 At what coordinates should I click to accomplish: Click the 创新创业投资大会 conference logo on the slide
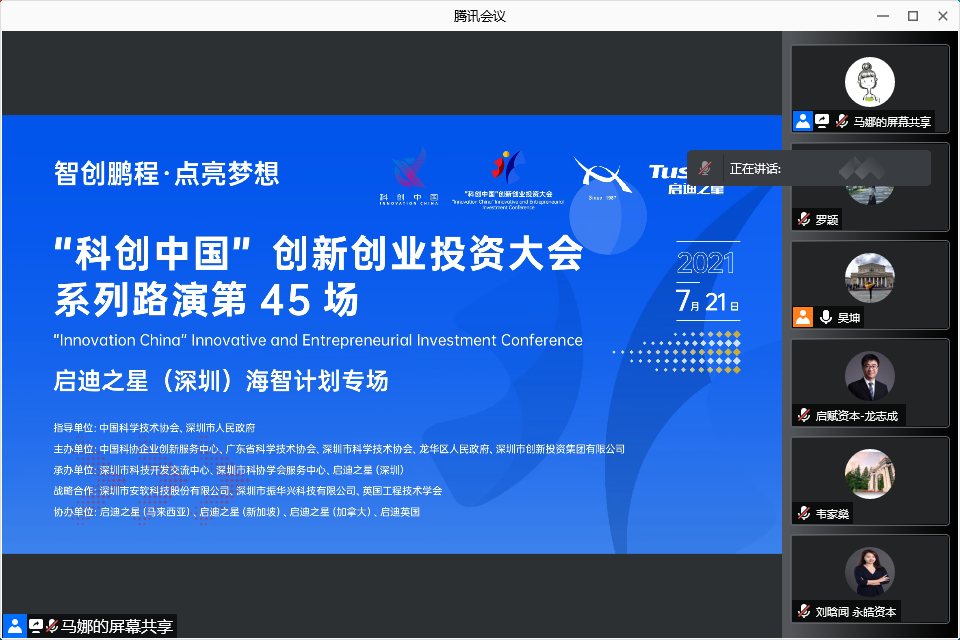click(x=508, y=179)
